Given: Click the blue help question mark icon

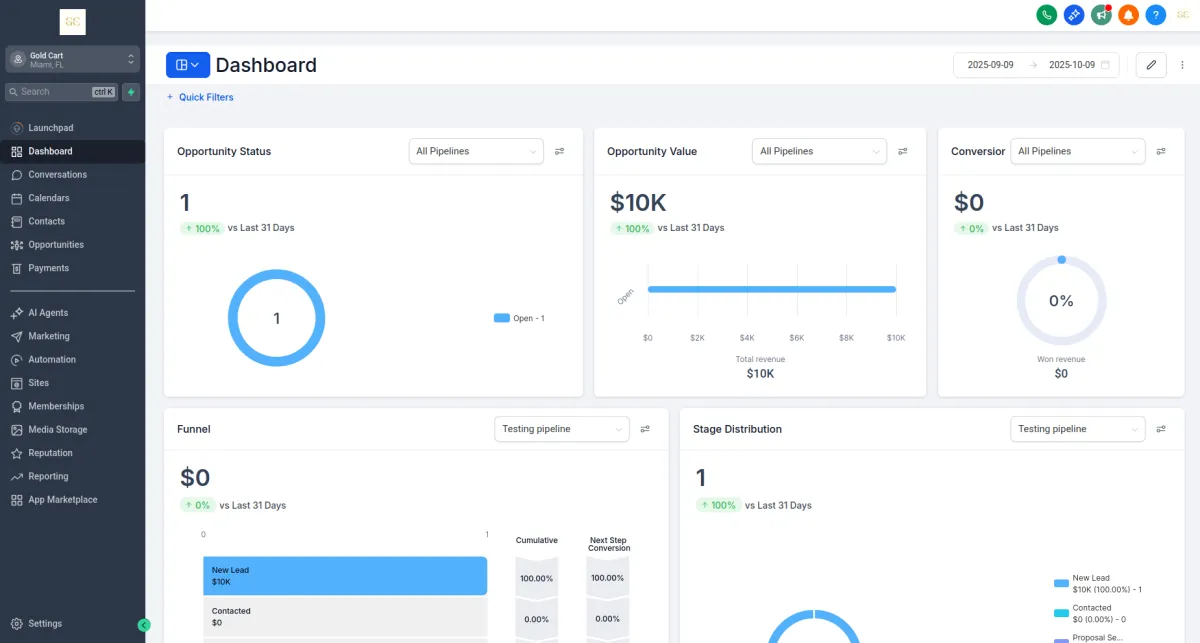Looking at the screenshot, I should tap(1155, 15).
